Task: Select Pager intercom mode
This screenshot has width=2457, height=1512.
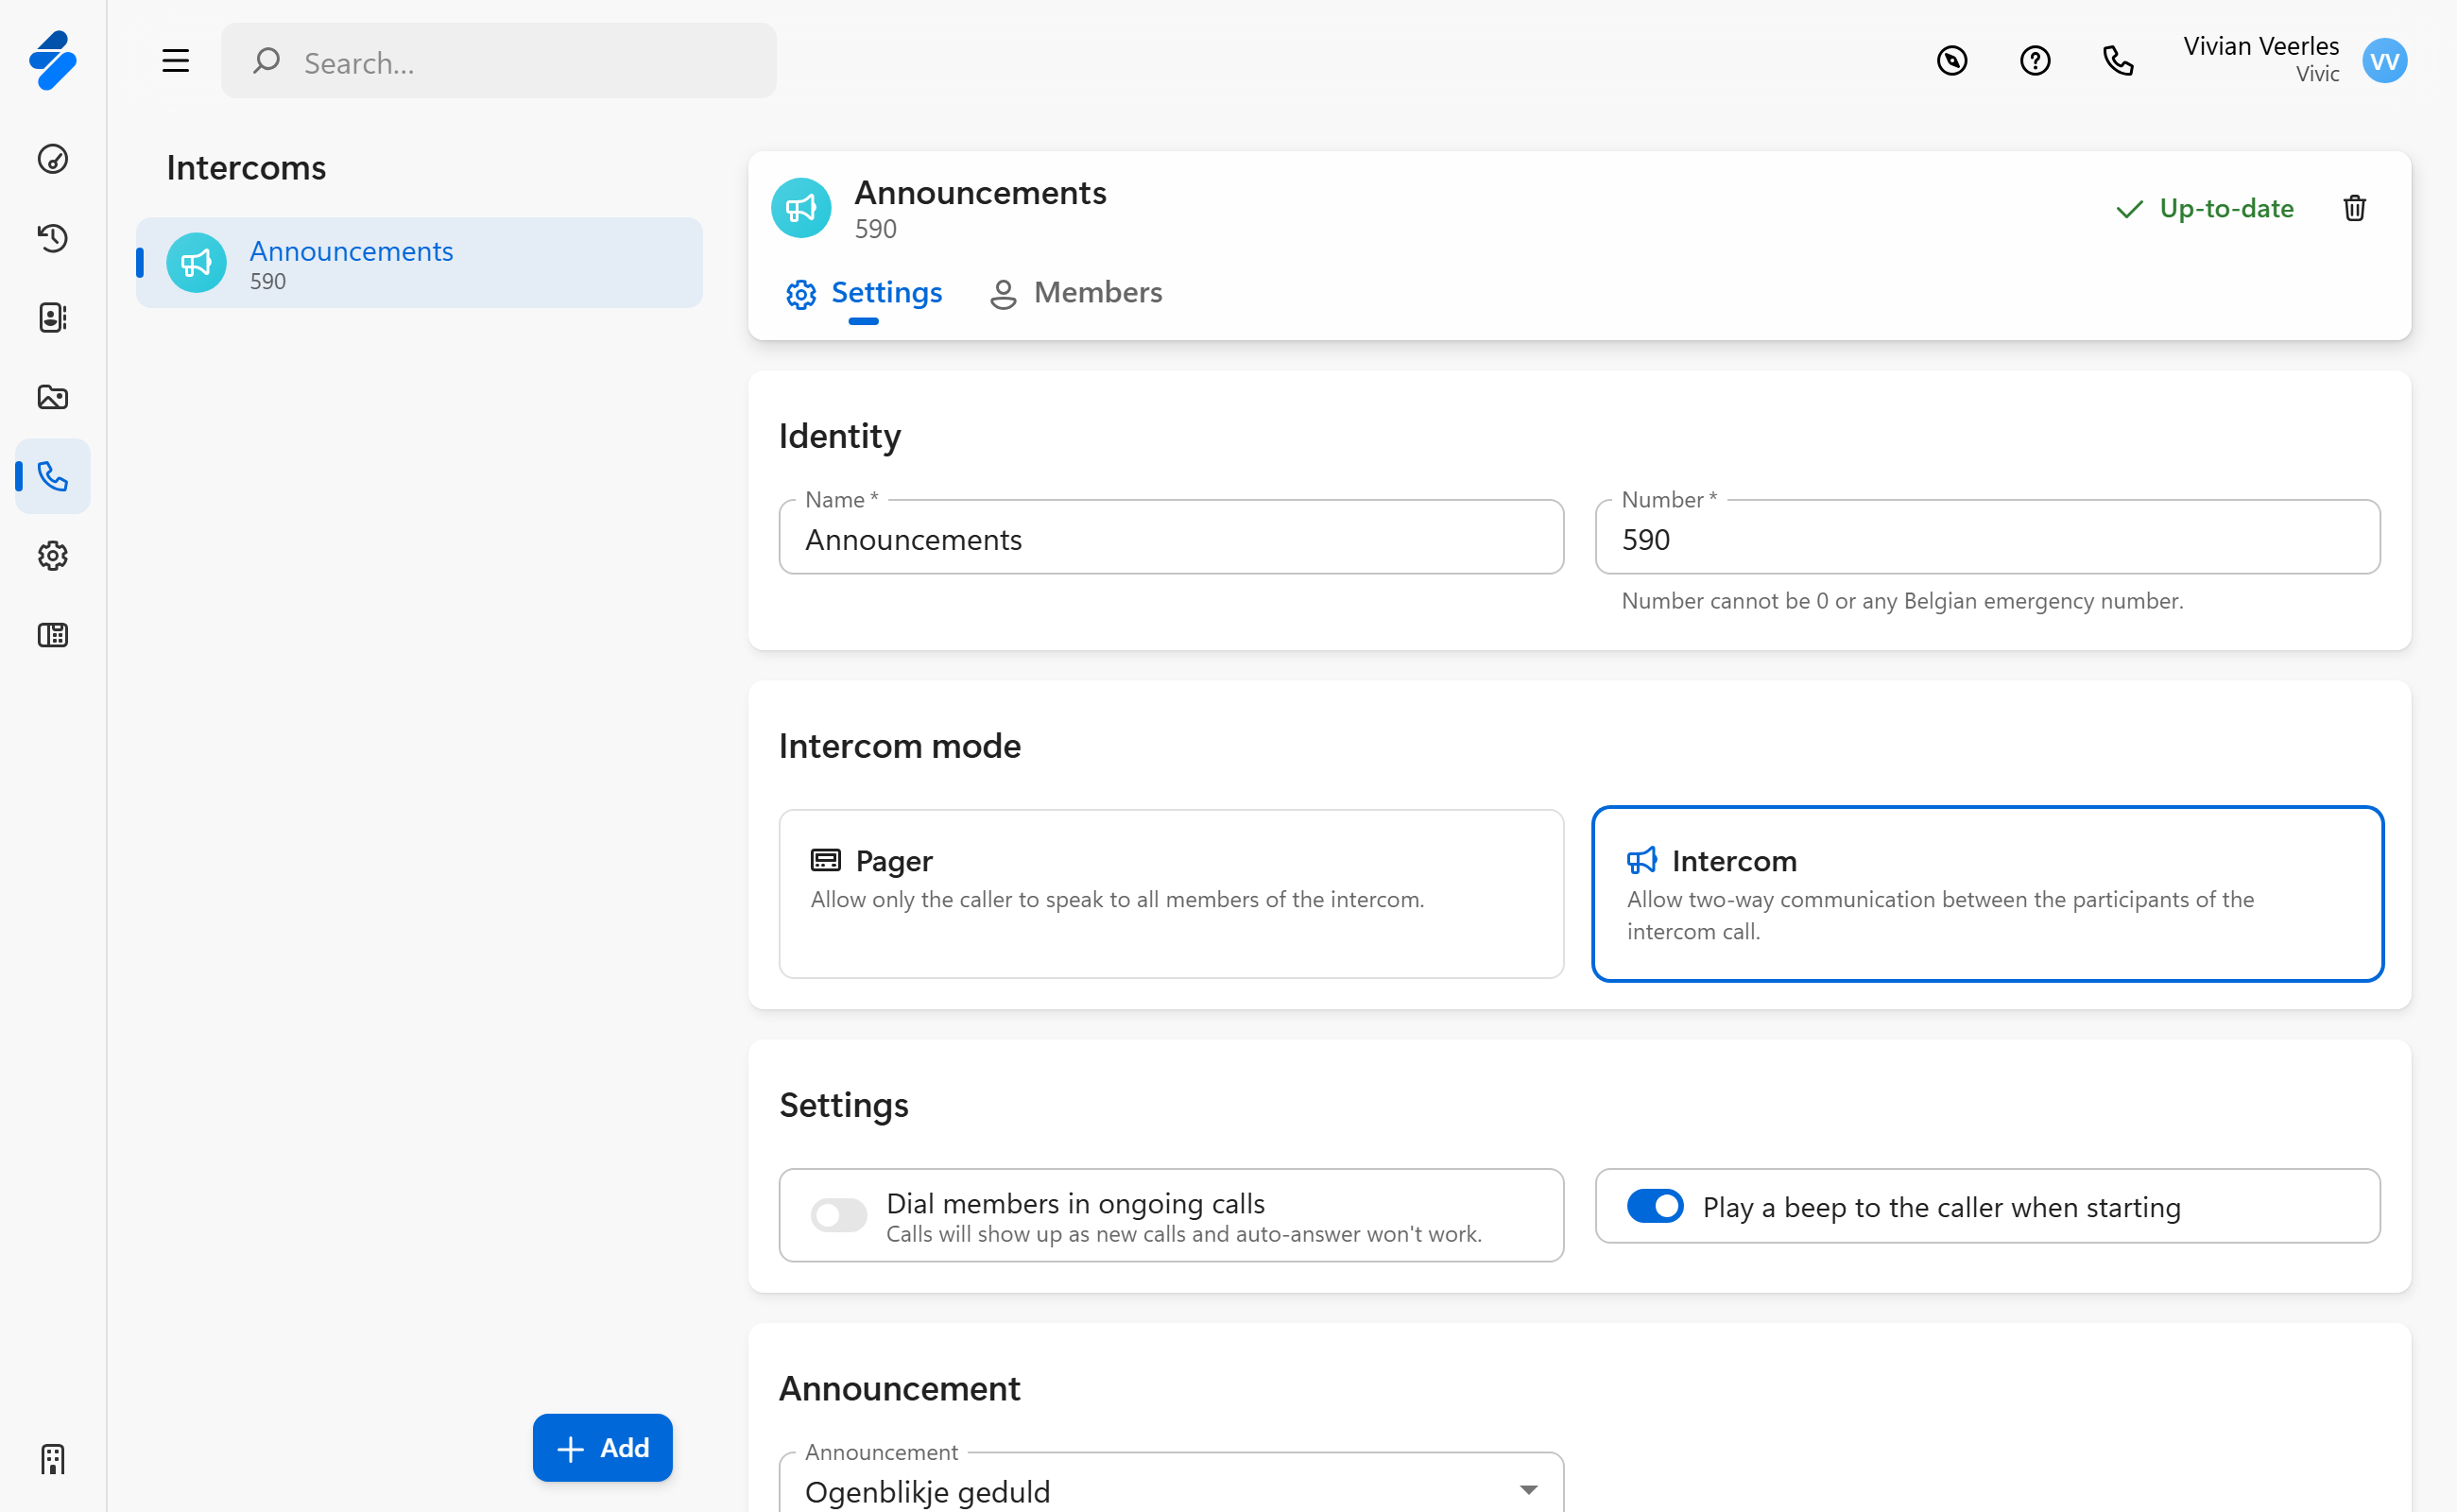Action: (1170, 893)
